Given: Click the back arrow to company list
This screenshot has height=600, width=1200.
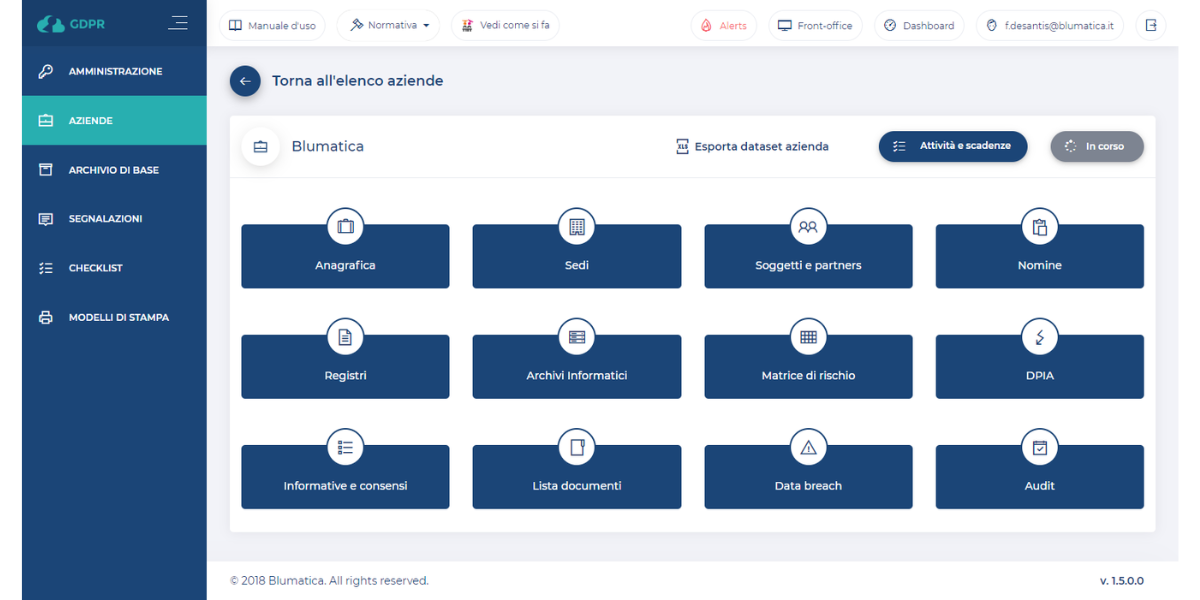Looking at the screenshot, I should tap(245, 81).
